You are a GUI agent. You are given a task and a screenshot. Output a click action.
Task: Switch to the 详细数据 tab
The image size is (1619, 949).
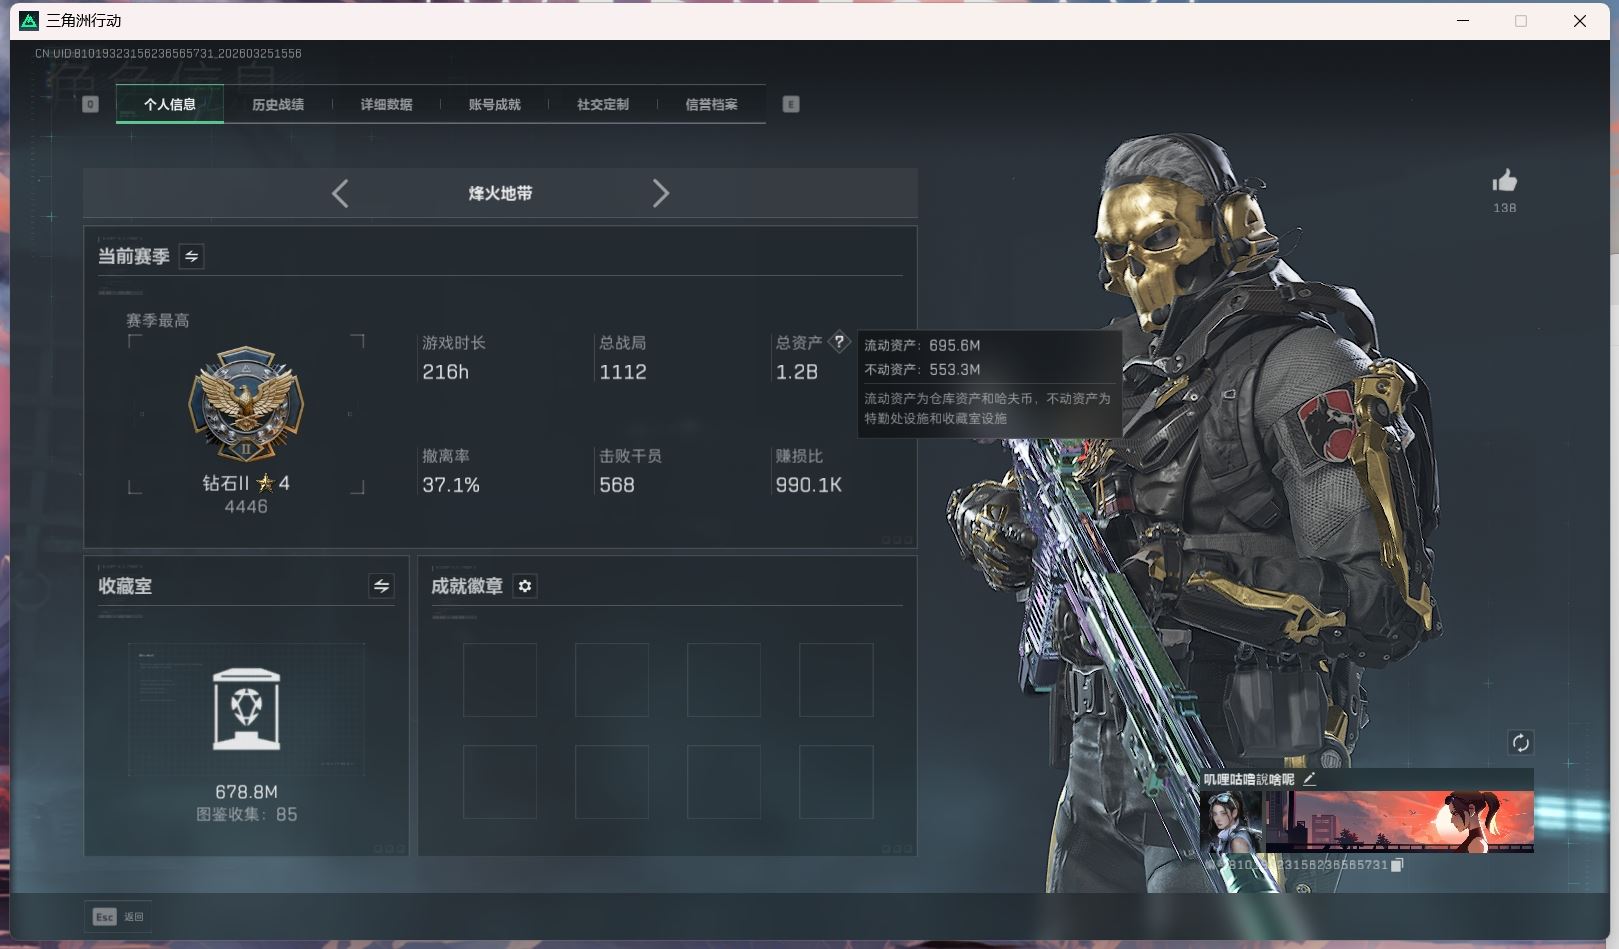click(386, 104)
